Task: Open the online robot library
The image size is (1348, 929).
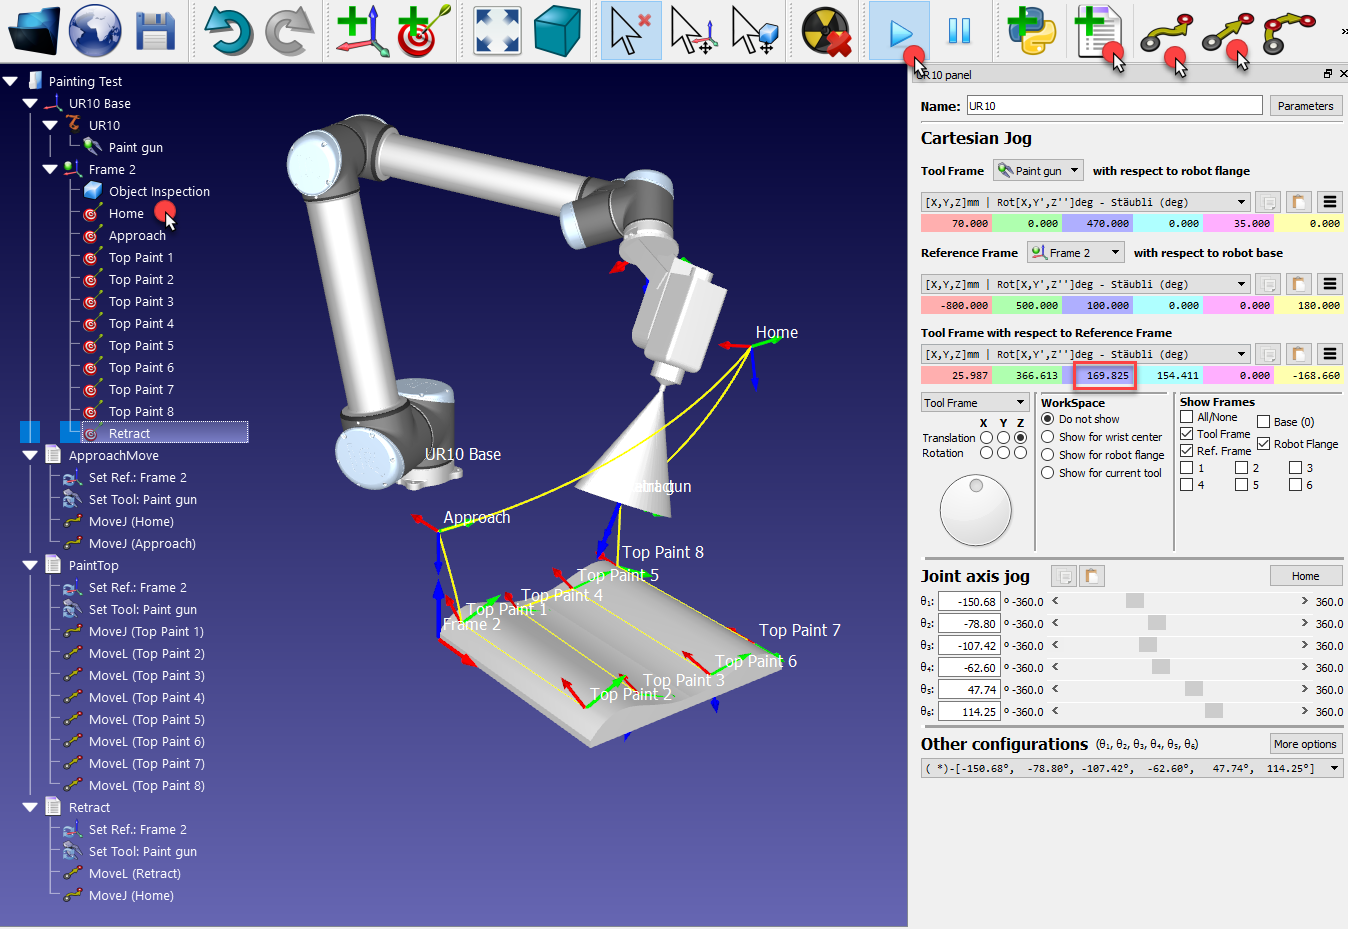Action: pos(93,30)
